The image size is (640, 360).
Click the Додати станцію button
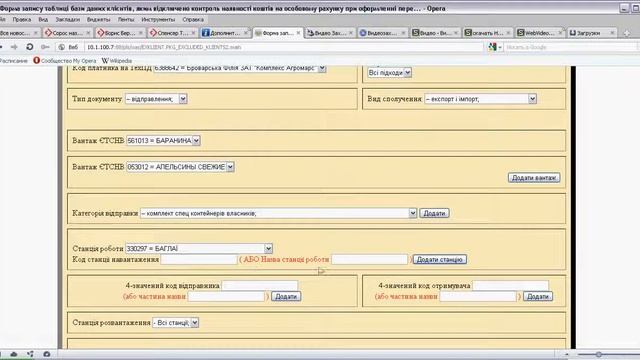point(440,260)
